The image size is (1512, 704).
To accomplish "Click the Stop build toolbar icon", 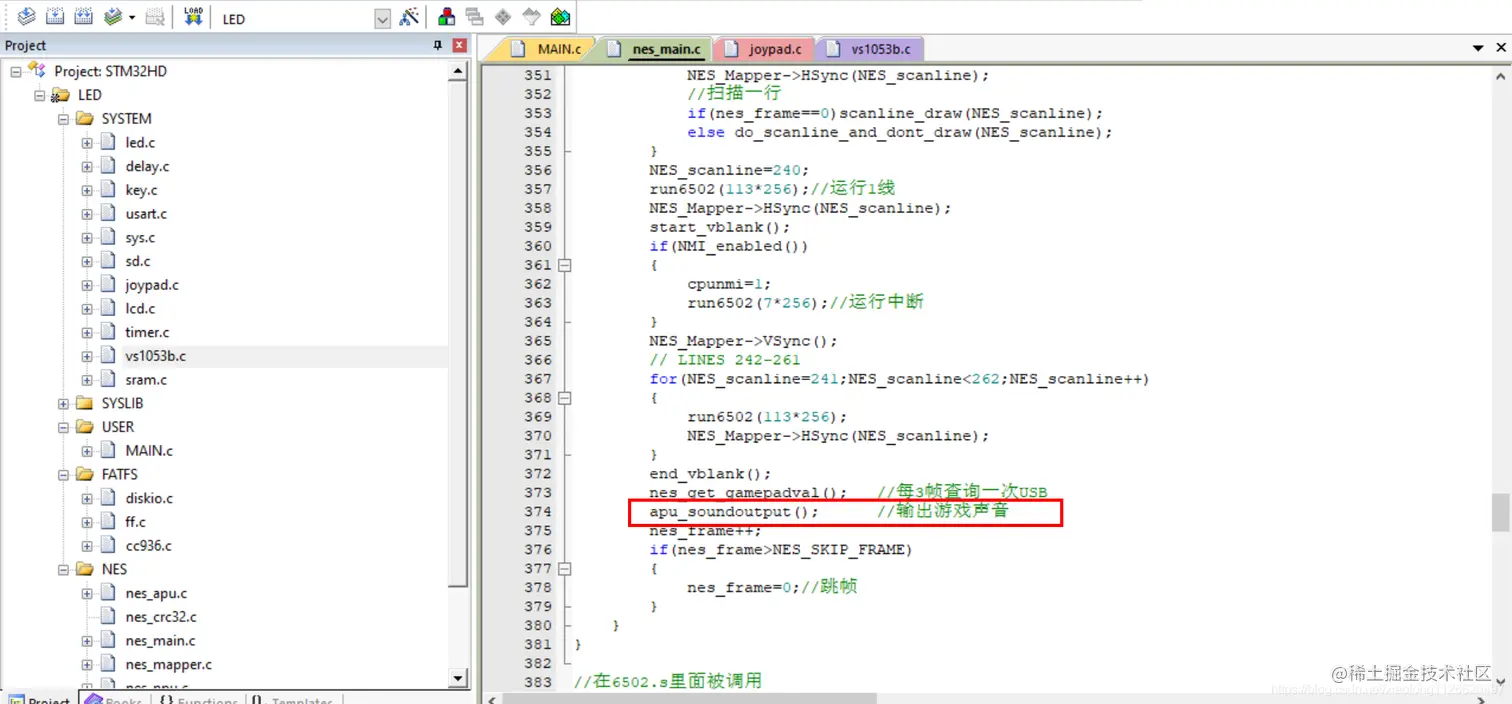I will (154, 17).
